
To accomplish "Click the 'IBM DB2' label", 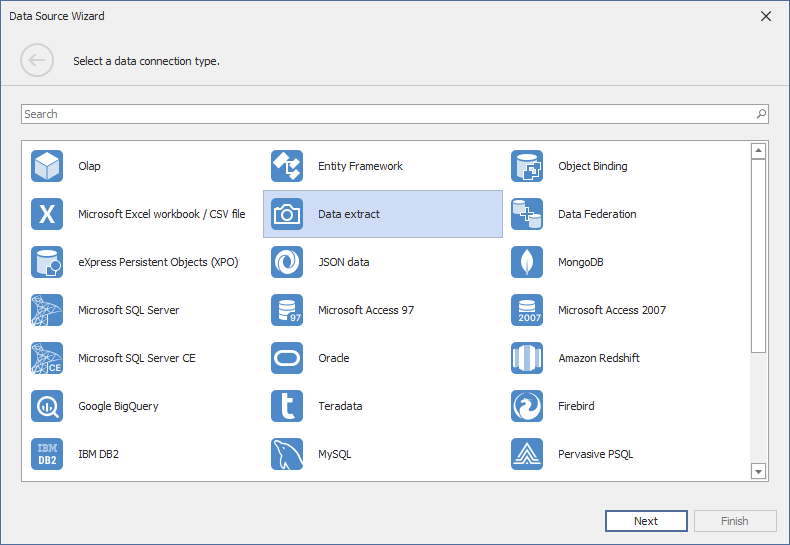I will point(98,454).
